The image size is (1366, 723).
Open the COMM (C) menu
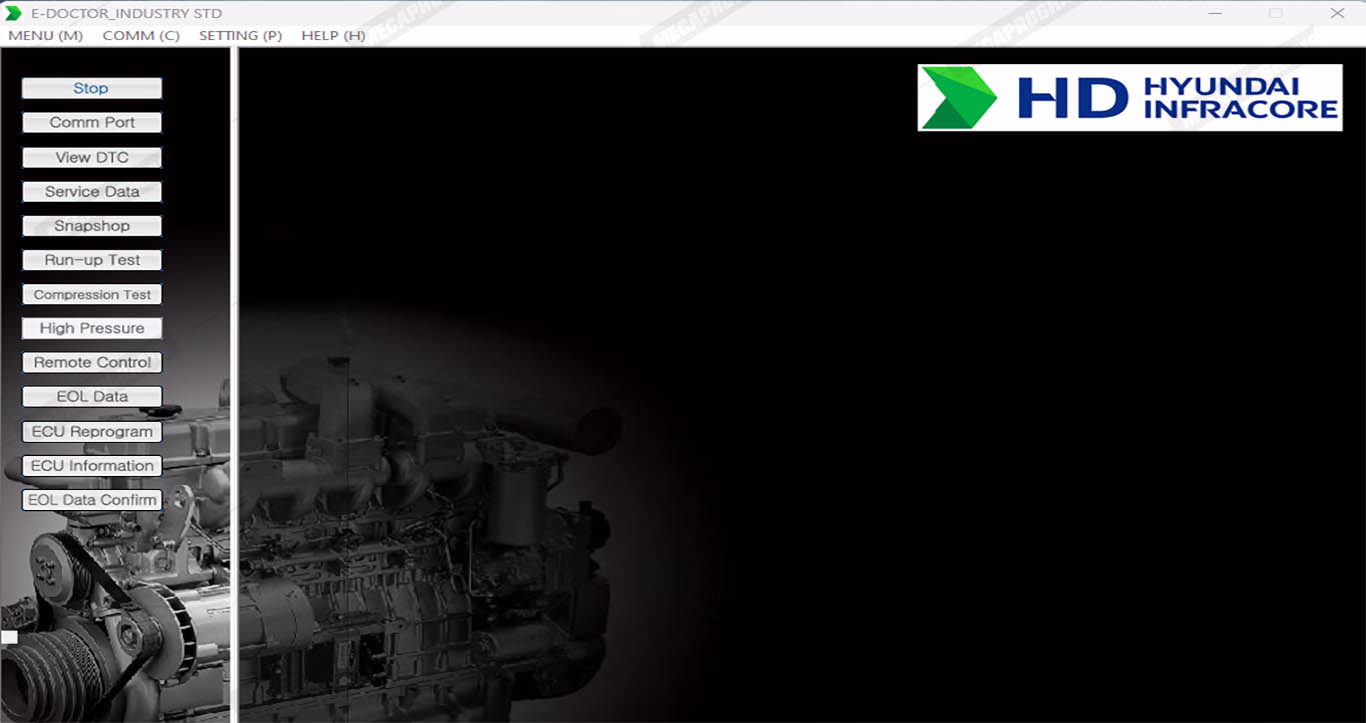click(x=141, y=35)
